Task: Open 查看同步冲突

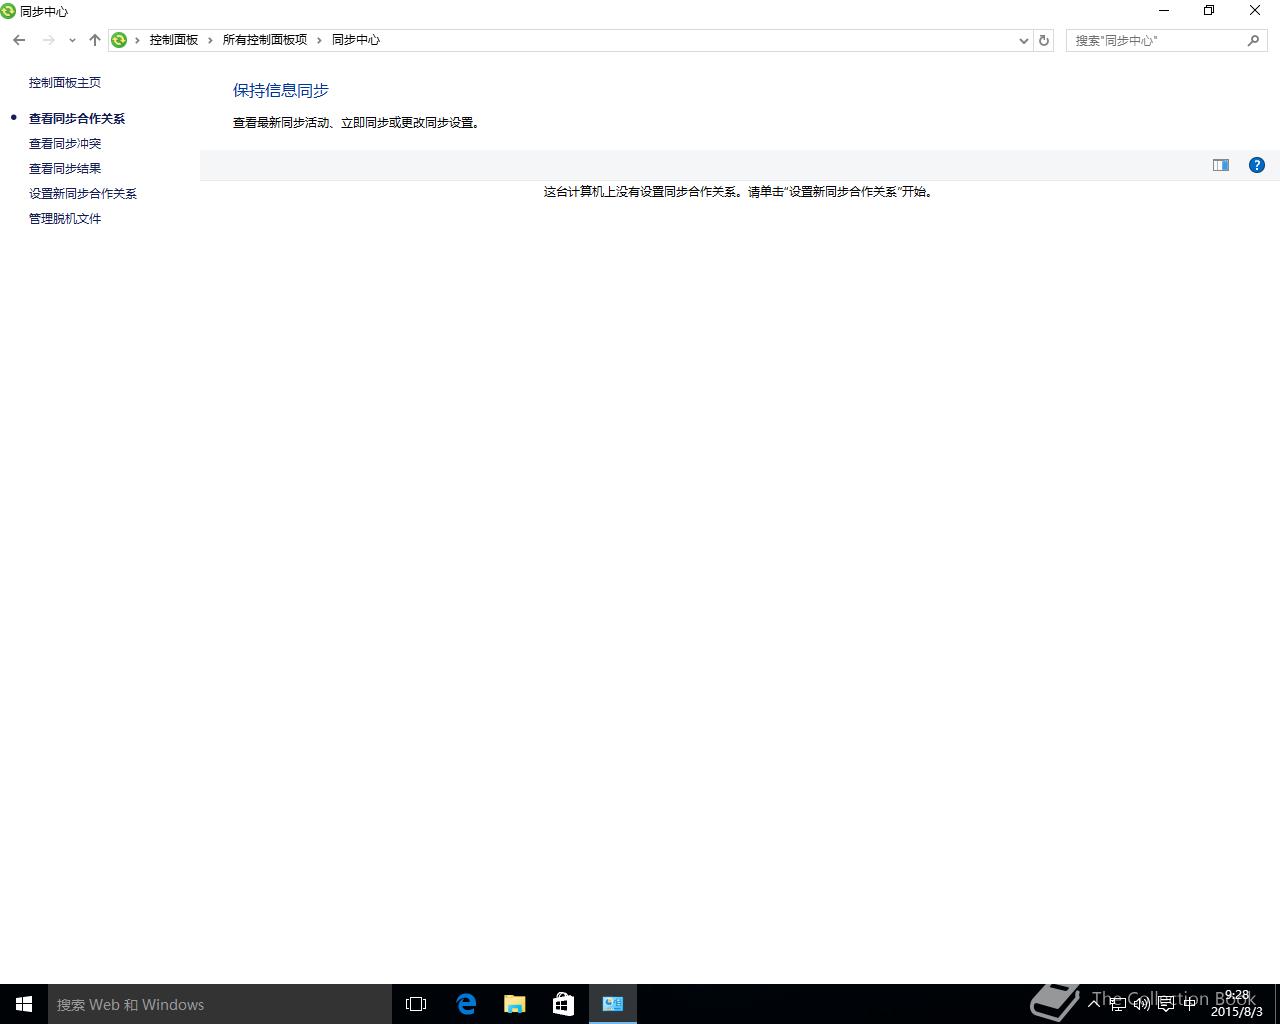Action: pos(65,143)
